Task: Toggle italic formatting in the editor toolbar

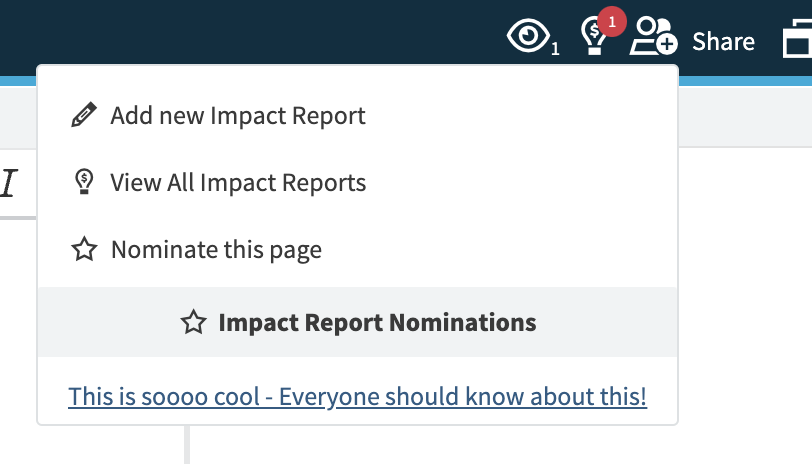Action: pos(9,184)
